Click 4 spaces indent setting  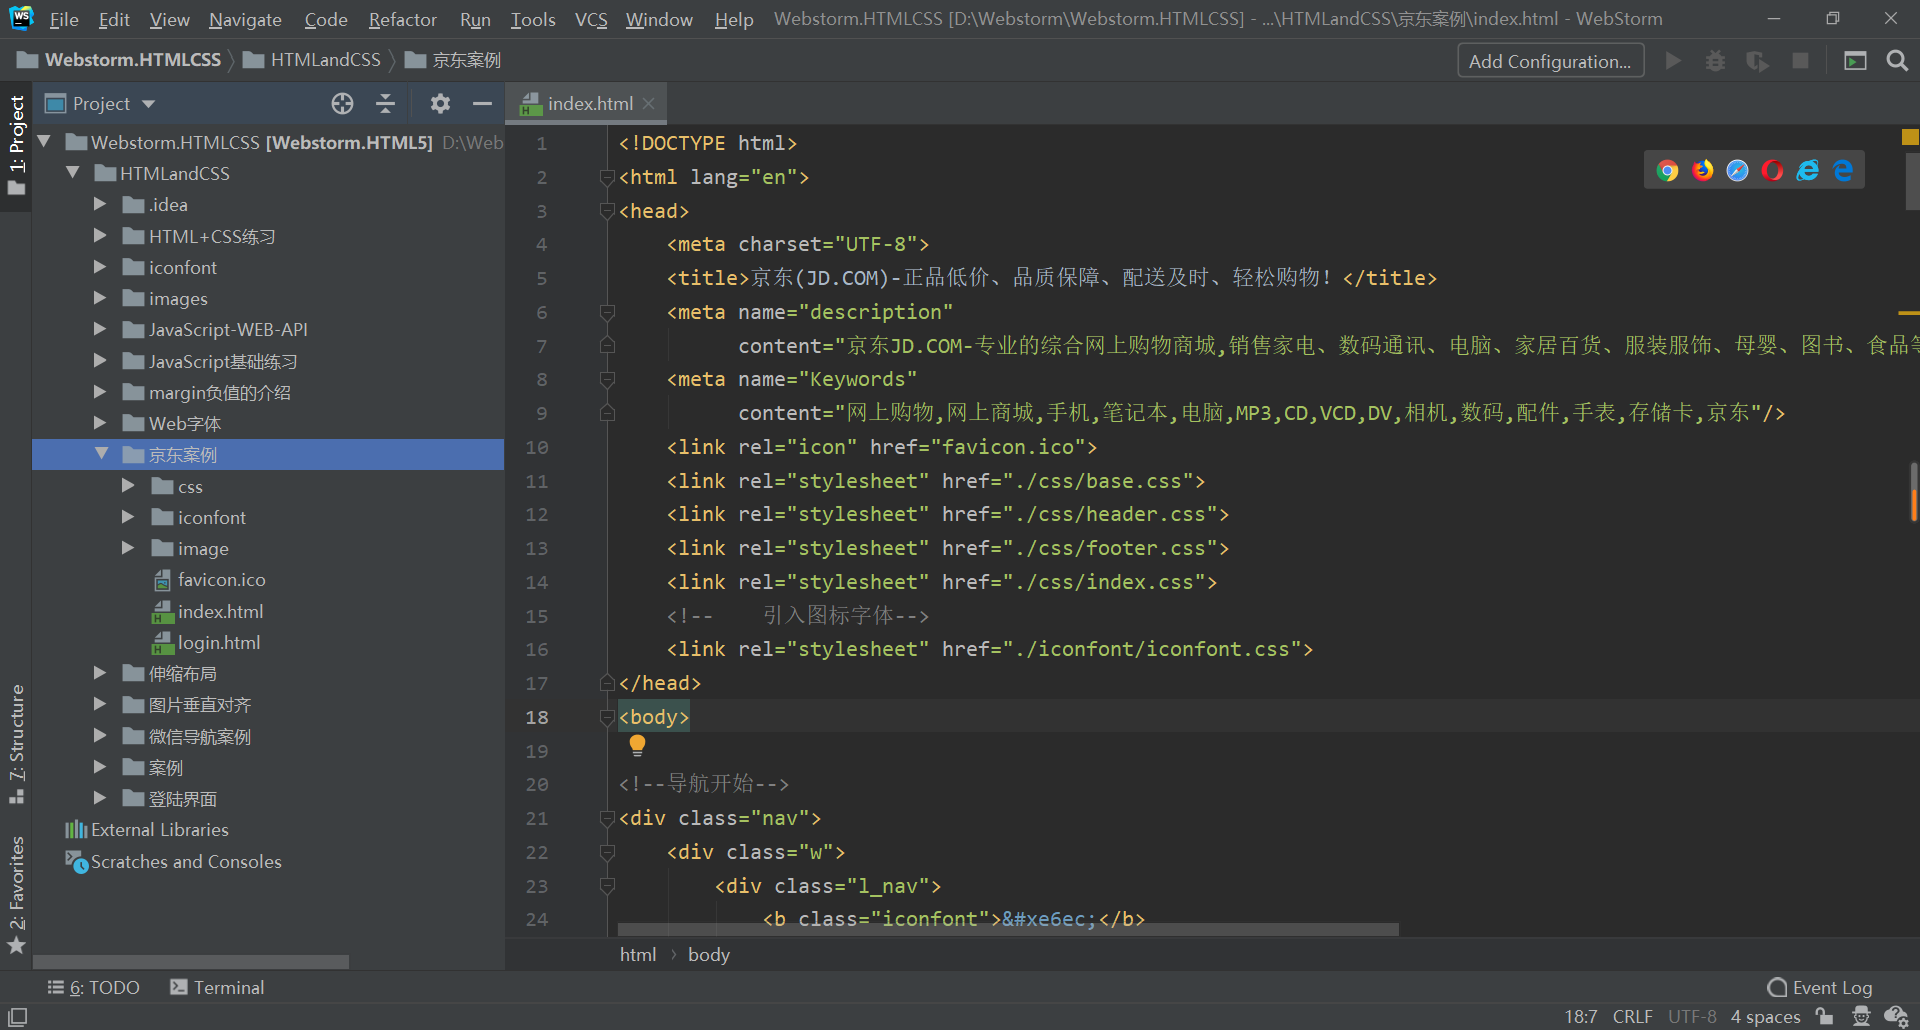(x=1765, y=1017)
